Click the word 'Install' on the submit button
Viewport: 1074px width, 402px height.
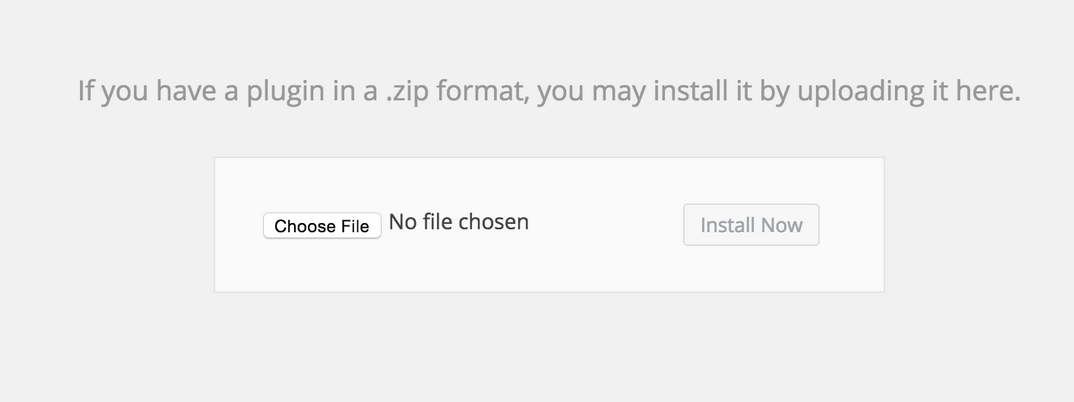pos(727,225)
